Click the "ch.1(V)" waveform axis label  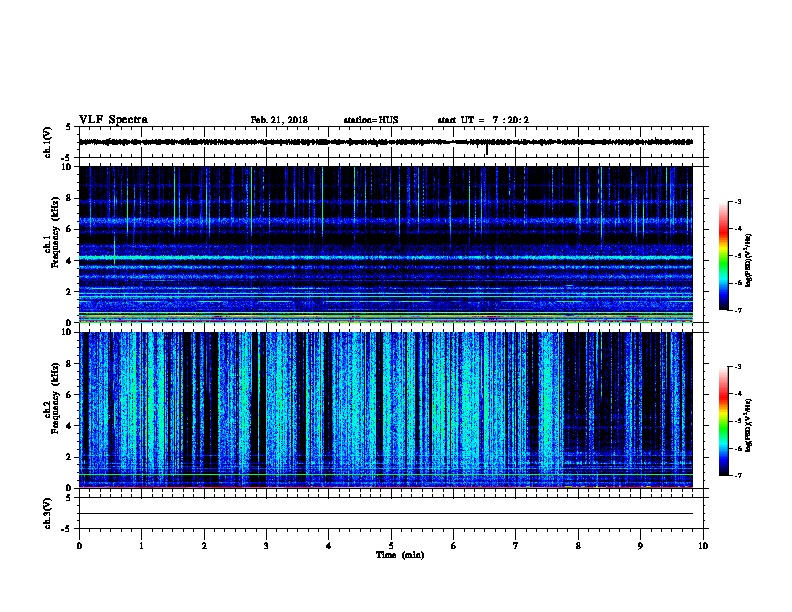click(47, 142)
